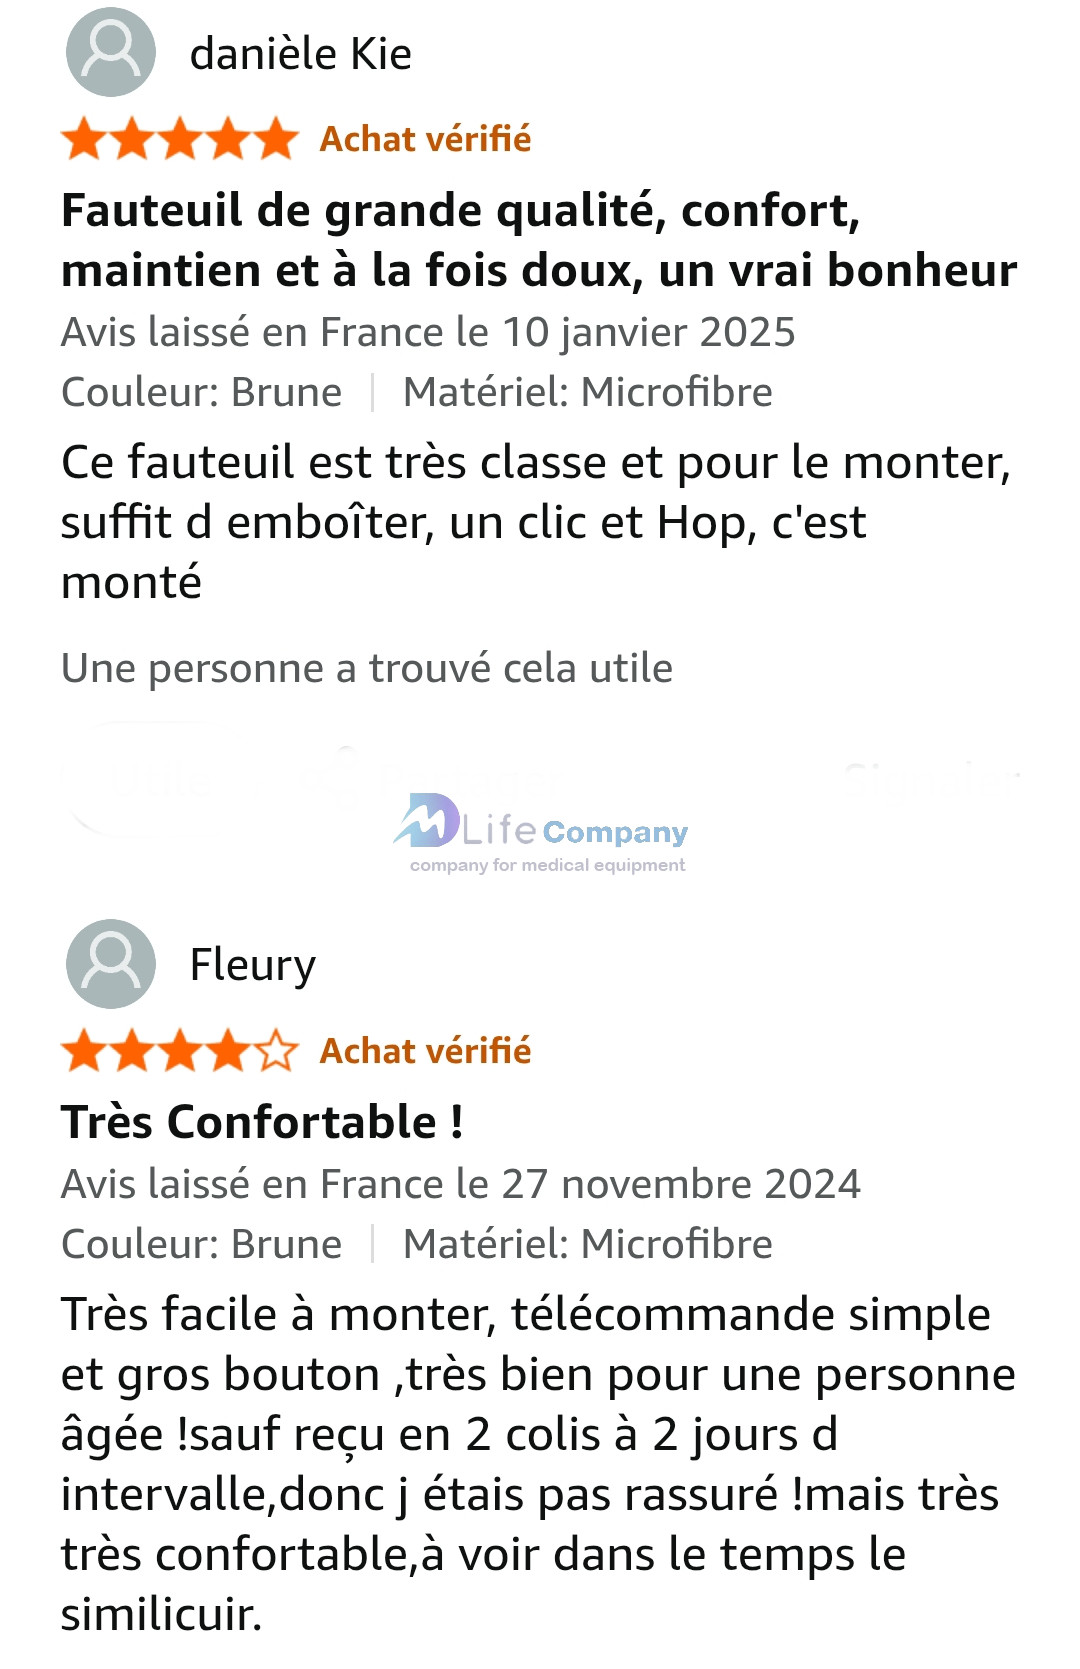This screenshot has width=1080, height=1669.
Task: Select 'Matériel: Microfibre' in Fleury's review
Action: point(587,1244)
